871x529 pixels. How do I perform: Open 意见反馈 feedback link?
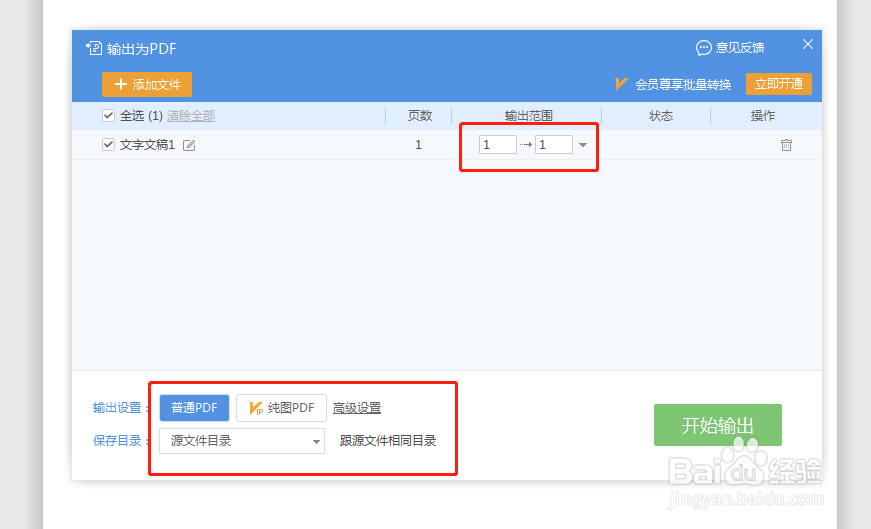(x=739, y=48)
